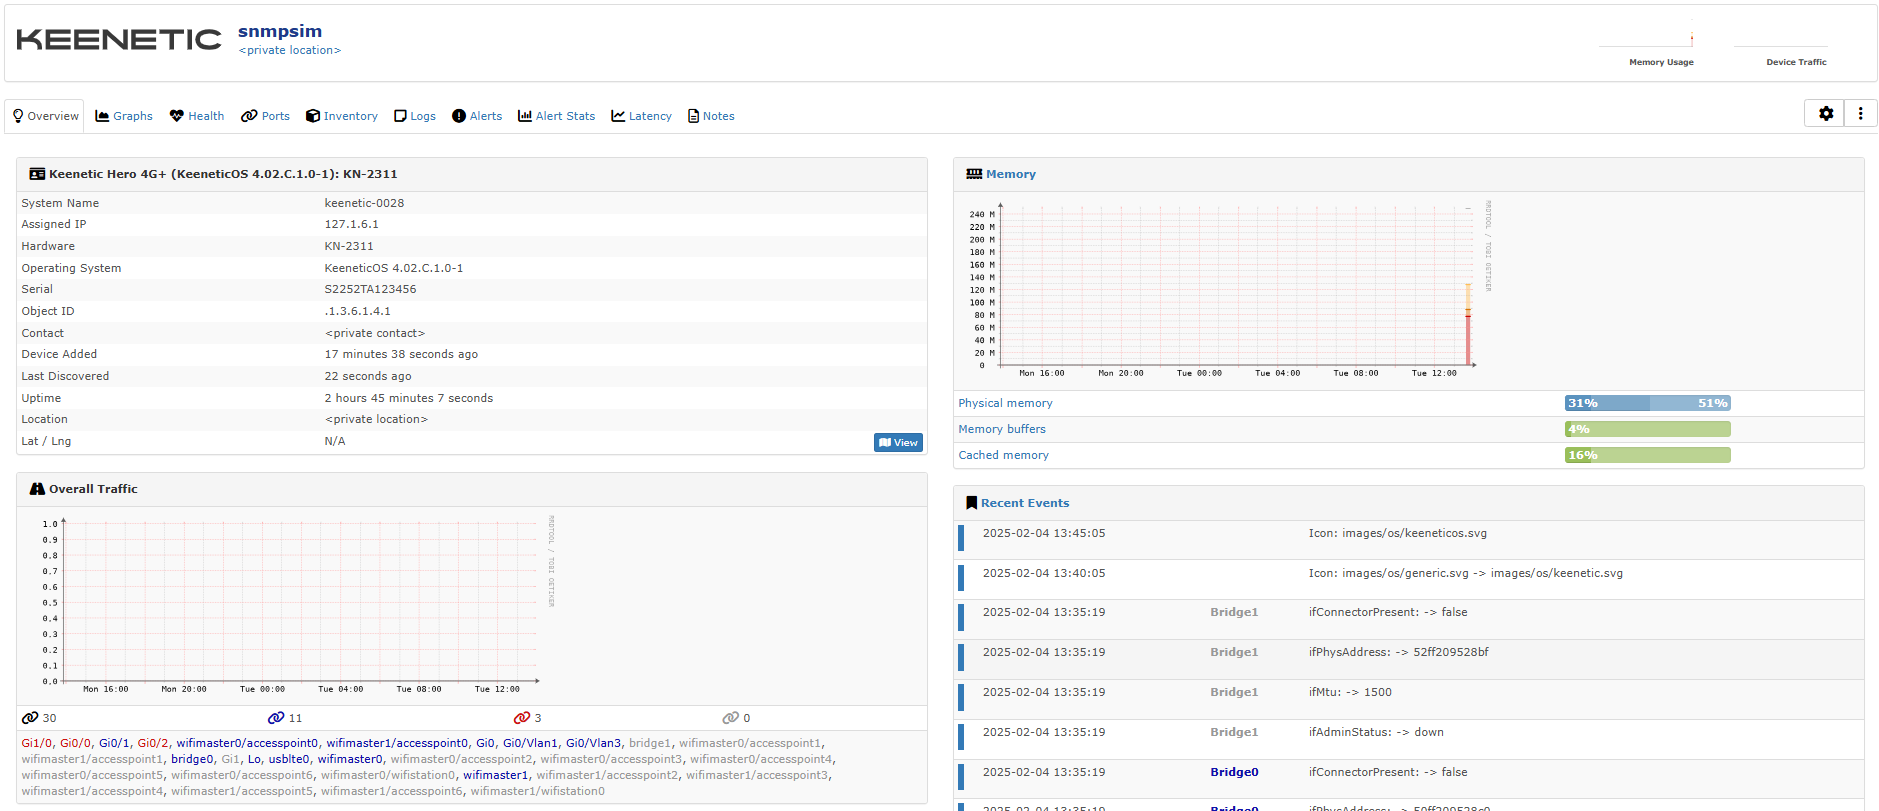Click the grey disabled-ports icon showing 0

pyautogui.click(x=730, y=718)
